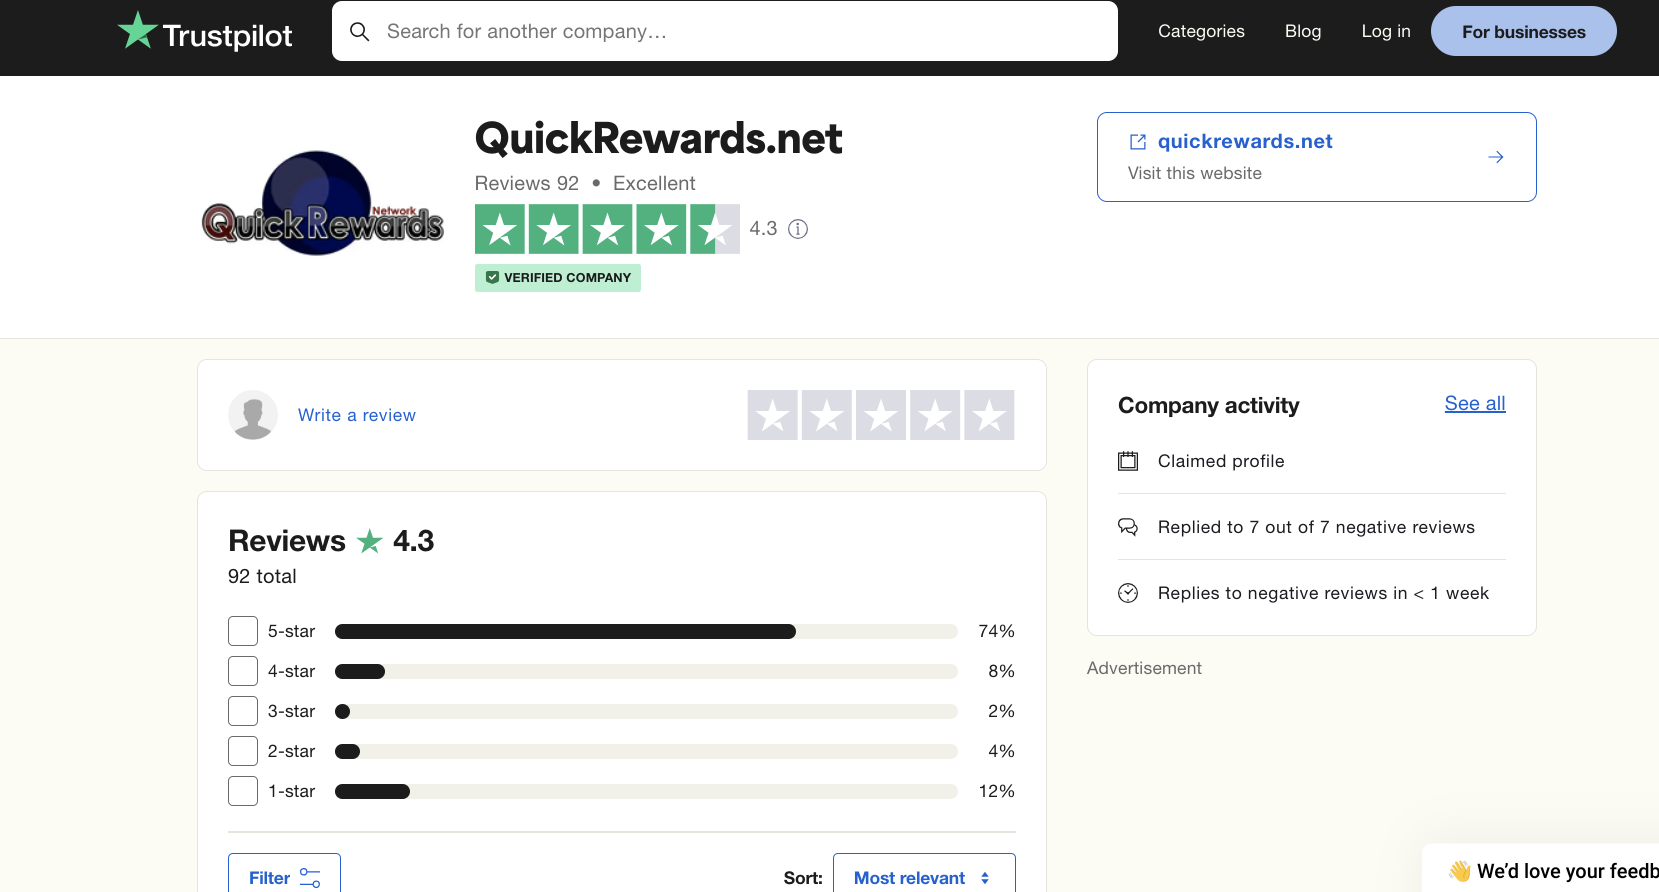Tick the 4-star filter checkbox
This screenshot has height=892, width=1659.
pyautogui.click(x=243, y=671)
